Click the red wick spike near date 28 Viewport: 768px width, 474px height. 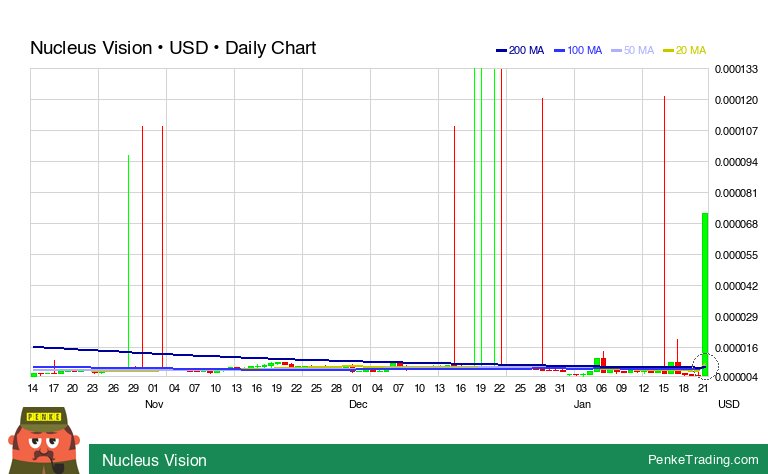[542, 233]
